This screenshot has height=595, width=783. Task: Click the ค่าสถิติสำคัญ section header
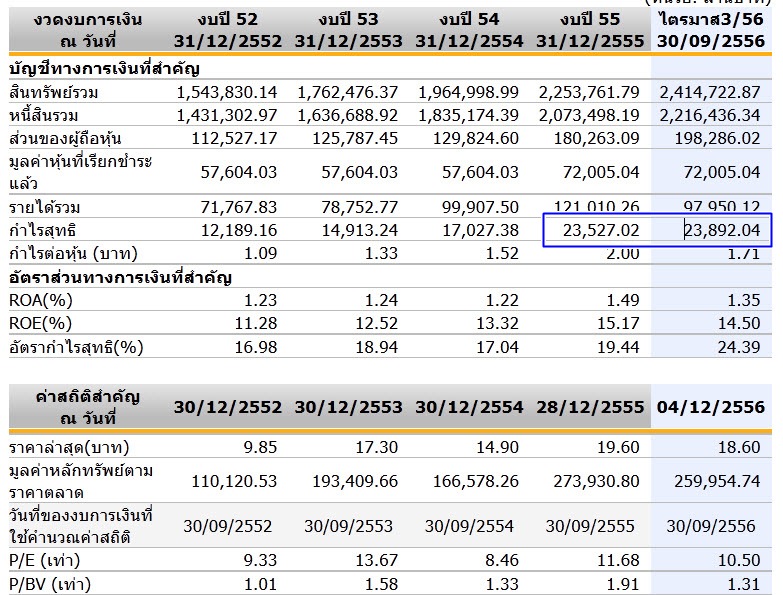click(x=88, y=397)
